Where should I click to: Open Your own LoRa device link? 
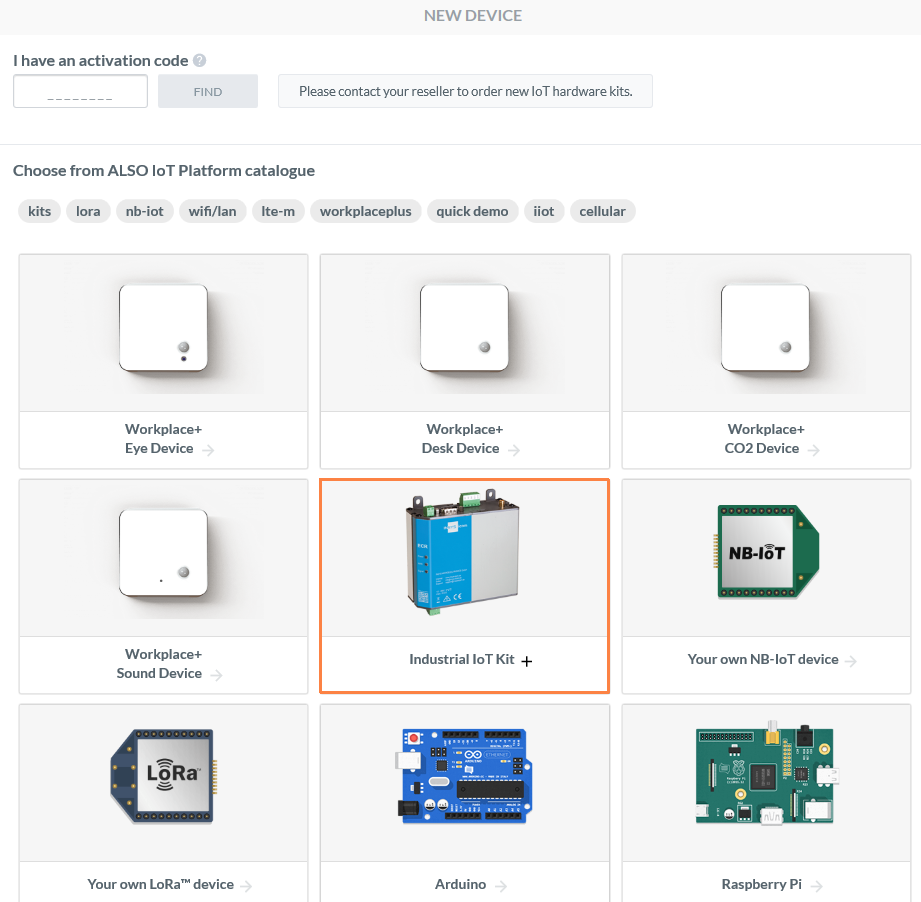click(160, 884)
